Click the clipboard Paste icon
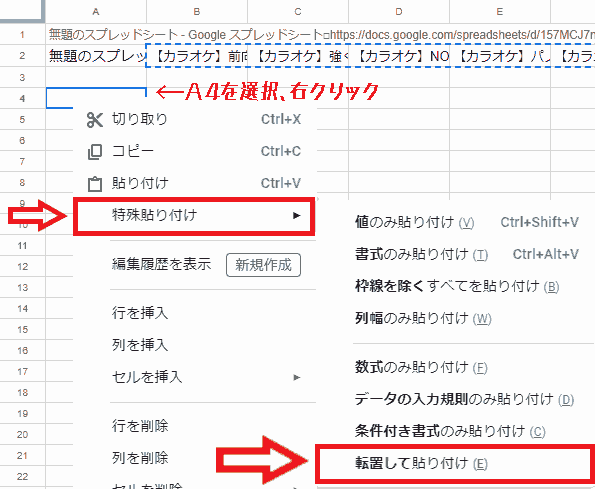595x489 pixels. (94, 184)
